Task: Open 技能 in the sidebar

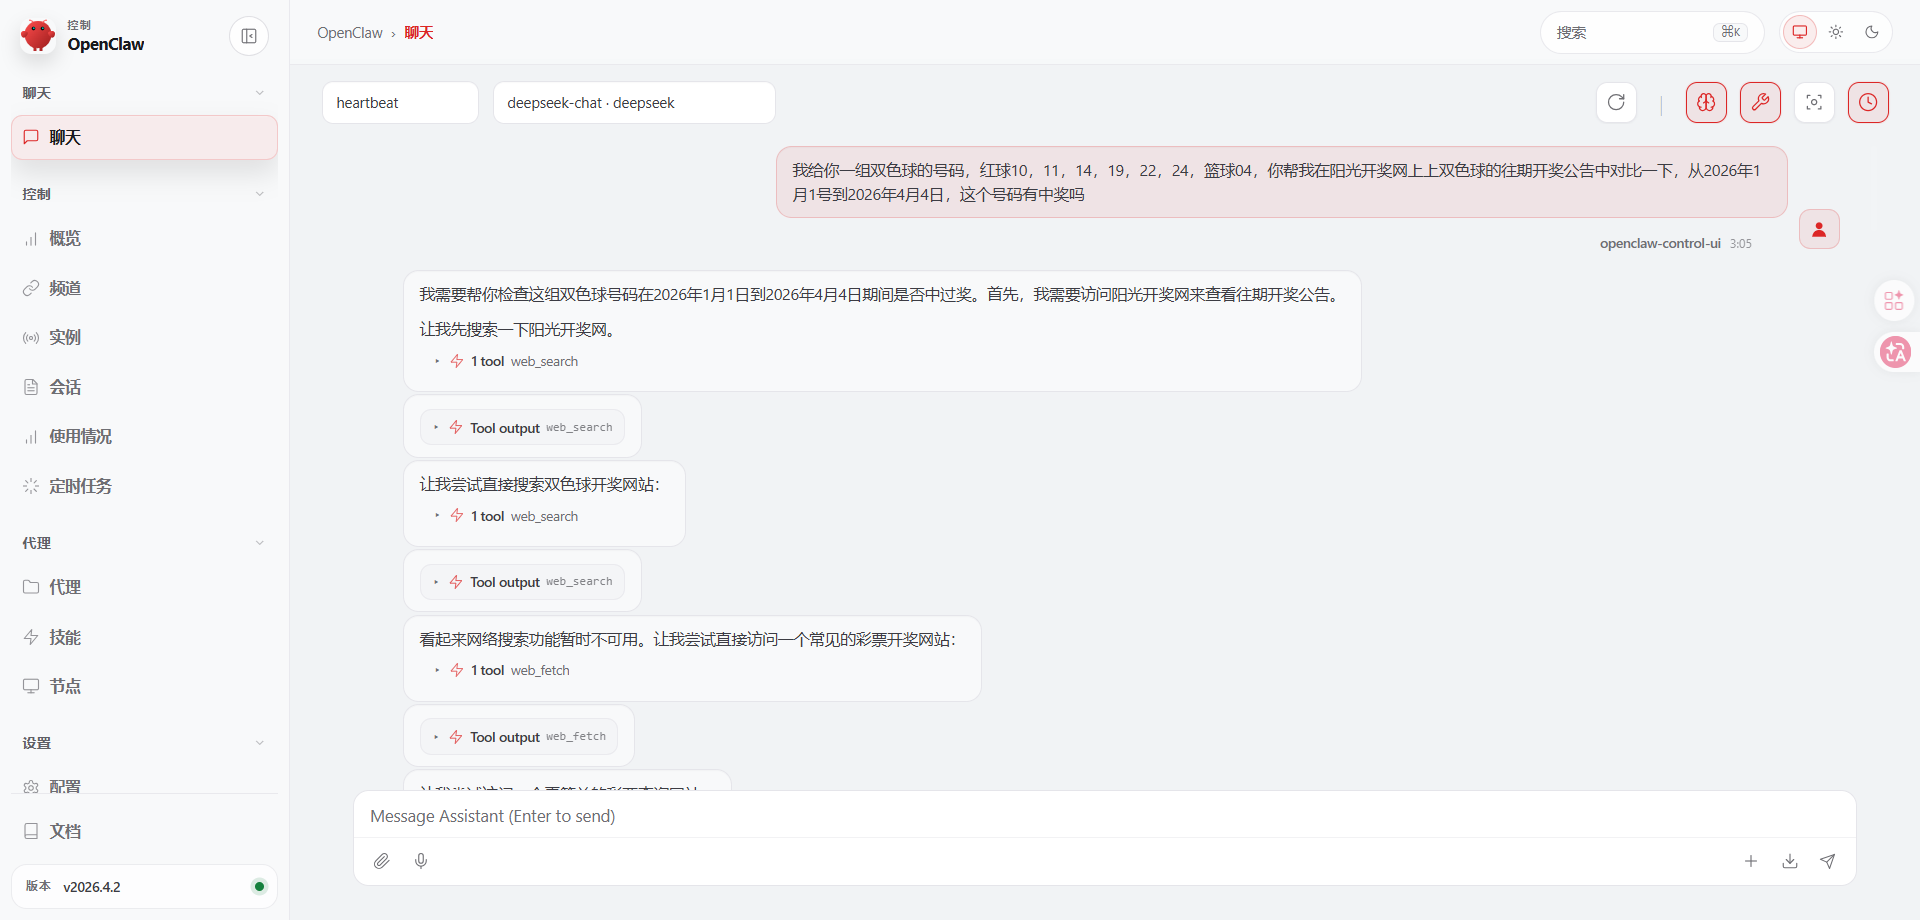Action: [65, 637]
